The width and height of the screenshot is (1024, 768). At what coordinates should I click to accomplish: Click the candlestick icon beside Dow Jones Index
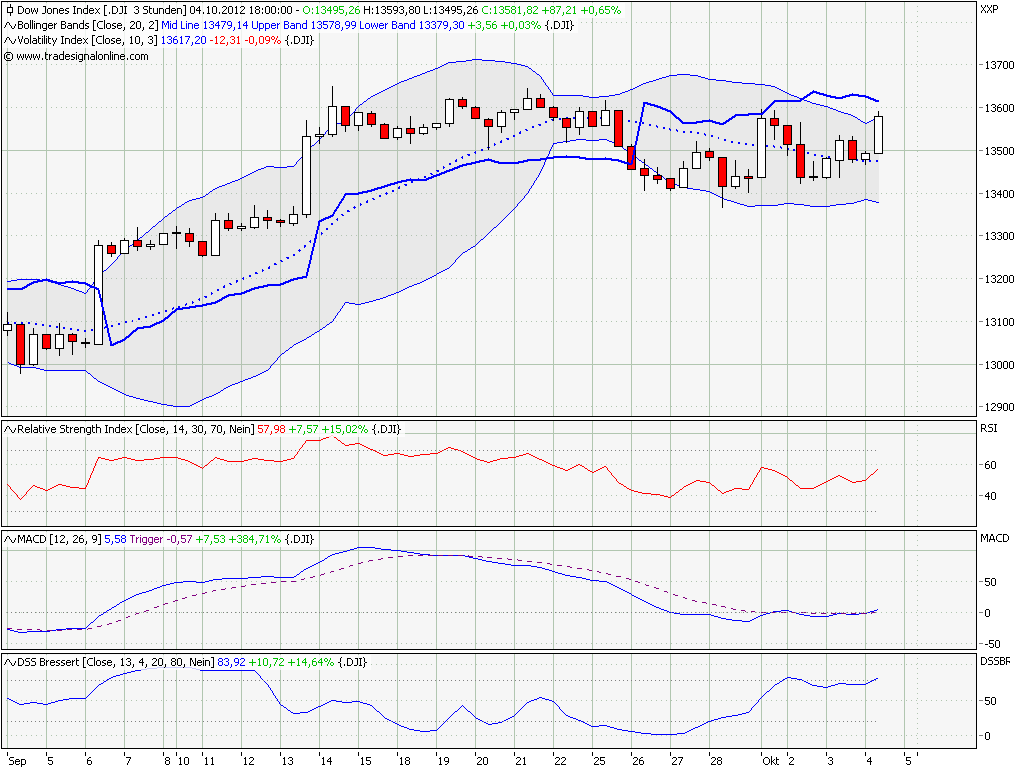(8, 8)
